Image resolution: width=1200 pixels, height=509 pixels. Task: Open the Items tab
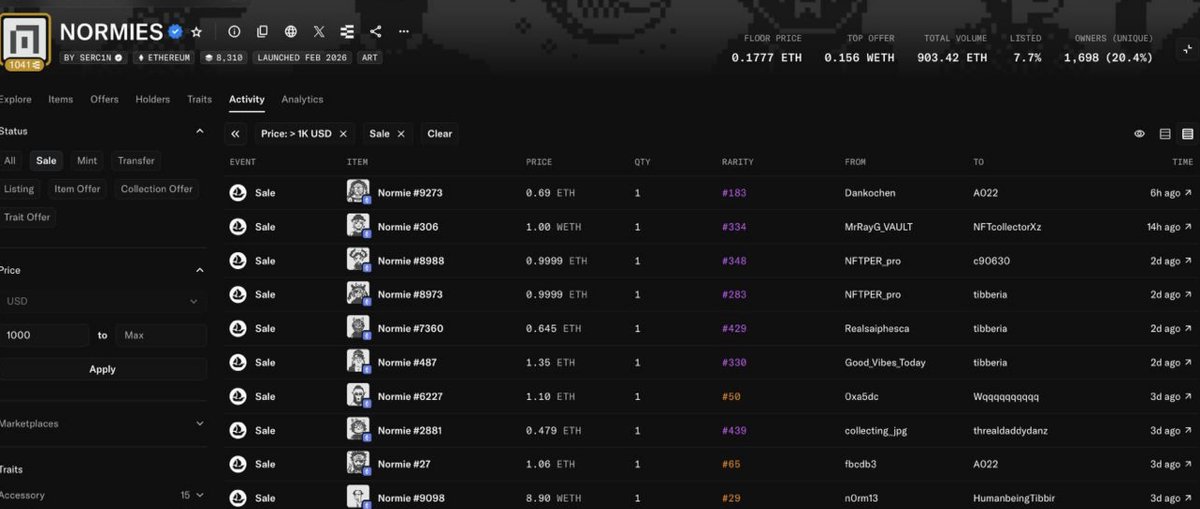(61, 99)
